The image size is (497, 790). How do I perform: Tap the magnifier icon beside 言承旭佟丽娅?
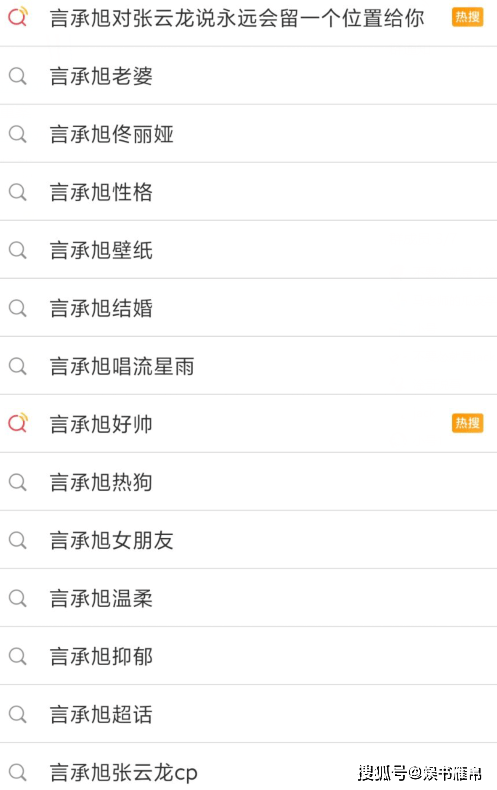[18, 135]
